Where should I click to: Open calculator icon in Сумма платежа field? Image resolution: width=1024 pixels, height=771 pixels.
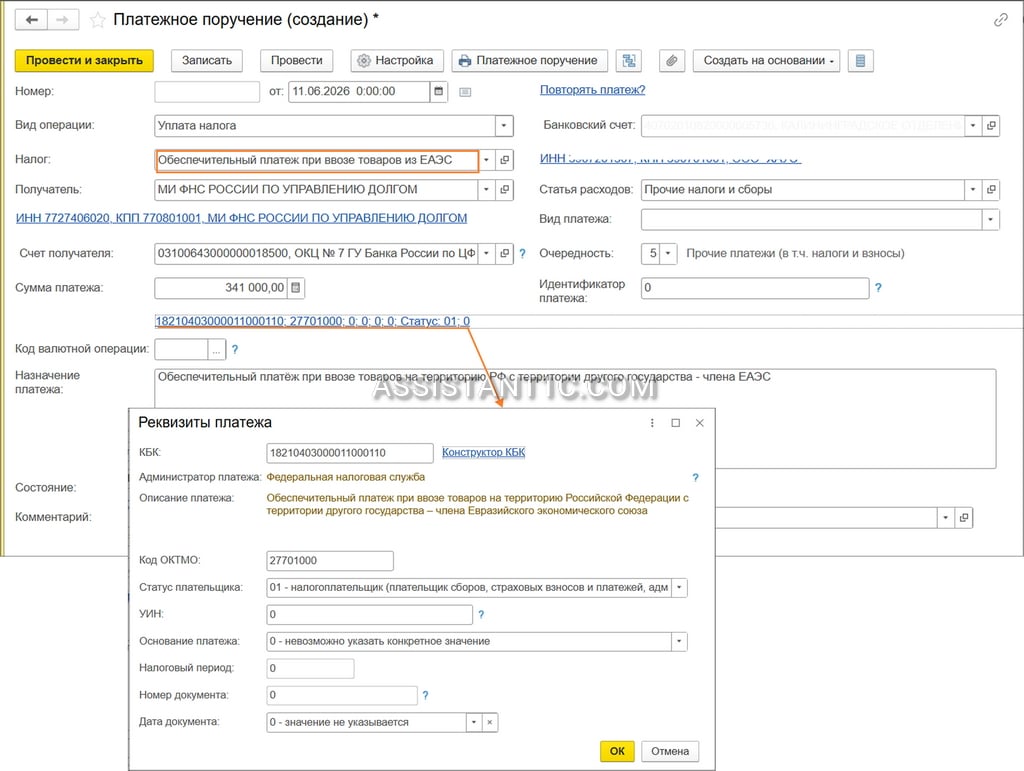click(x=296, y=288)
